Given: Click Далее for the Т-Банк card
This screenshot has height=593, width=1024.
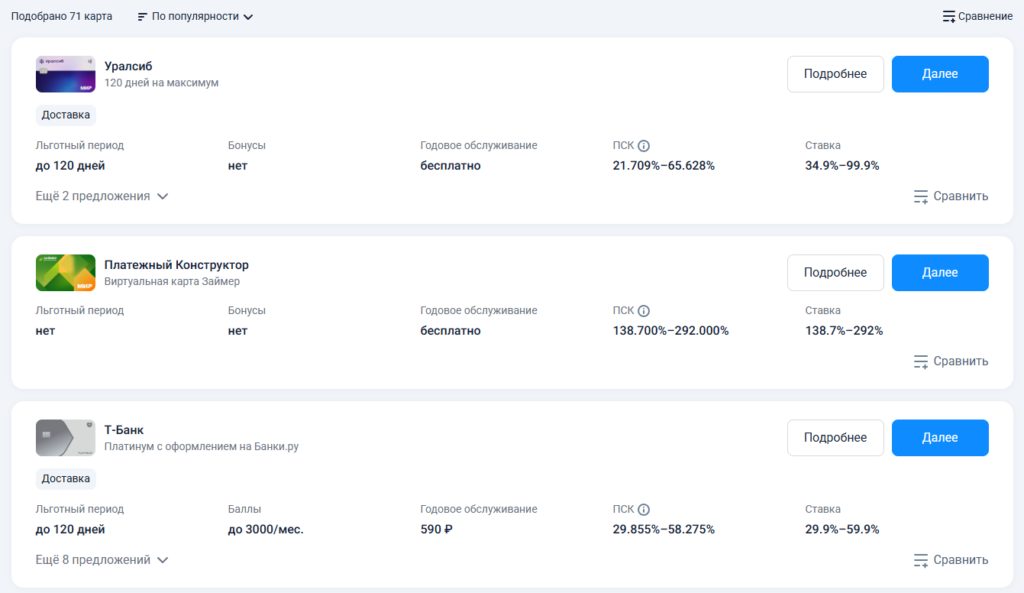Looking at the screenshot, I should [940, 438].
